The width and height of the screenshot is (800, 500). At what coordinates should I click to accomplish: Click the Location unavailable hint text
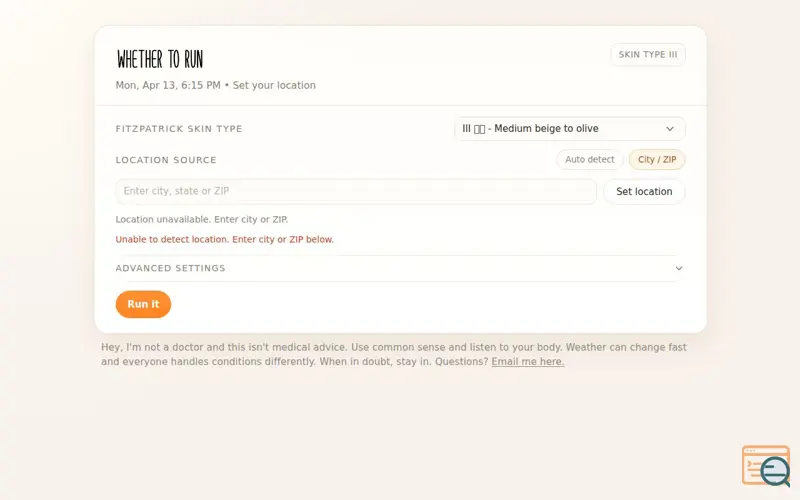click(x=202, y=219)
